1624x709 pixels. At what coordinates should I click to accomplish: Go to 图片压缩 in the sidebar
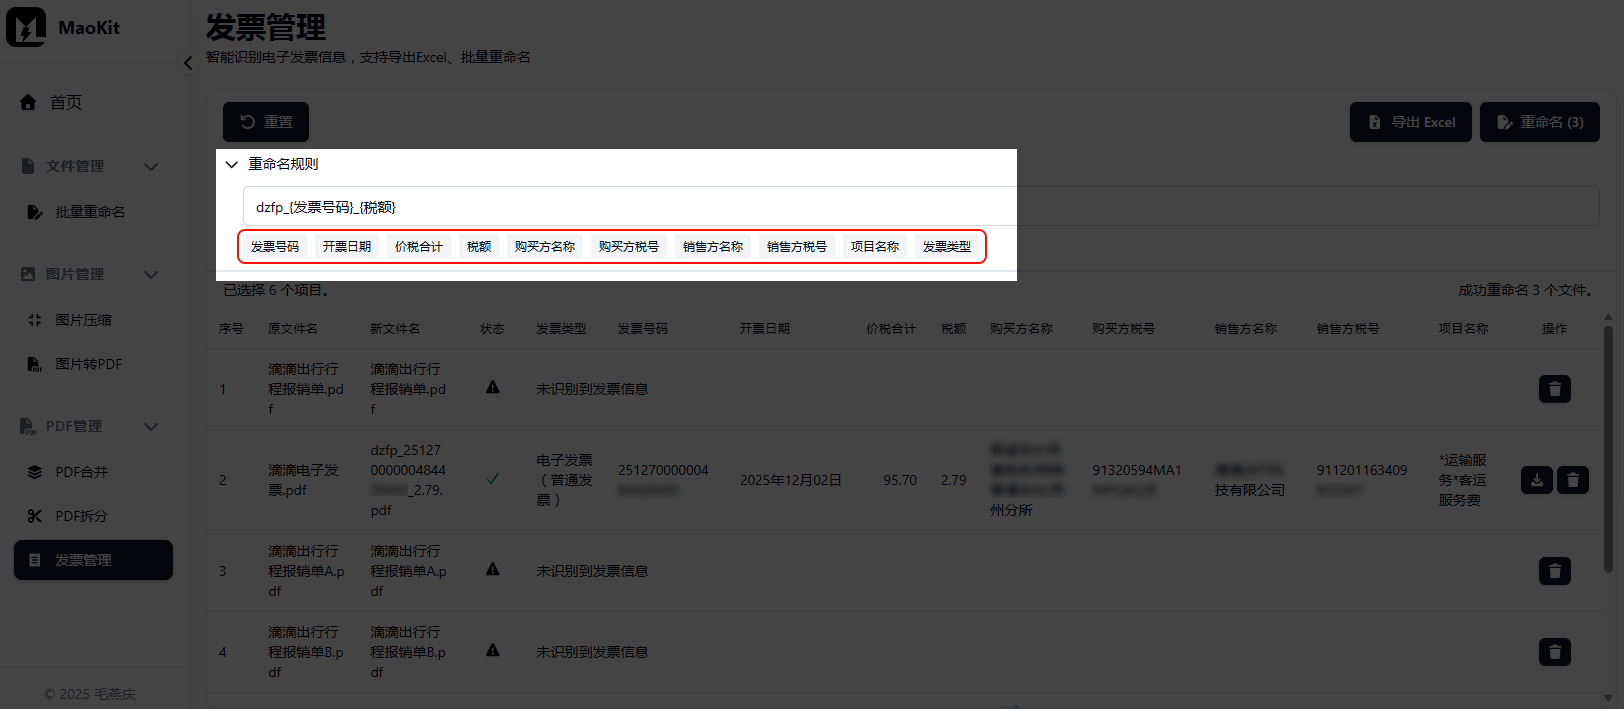pos(83,320)
